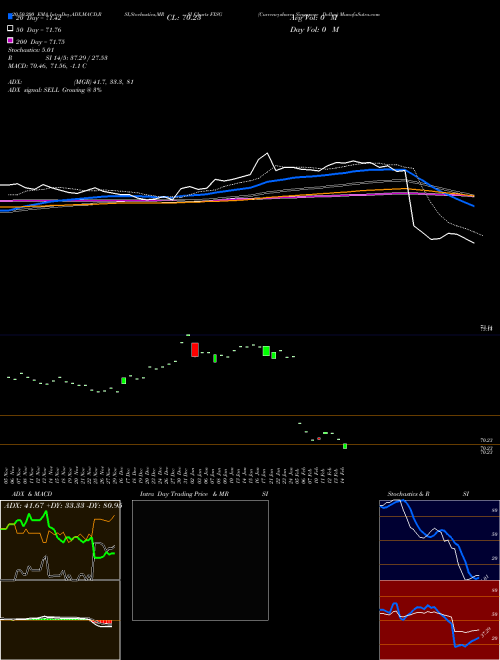
Task: Open the red RSI chart thumbnail
Action: click(x=439, y=620)
